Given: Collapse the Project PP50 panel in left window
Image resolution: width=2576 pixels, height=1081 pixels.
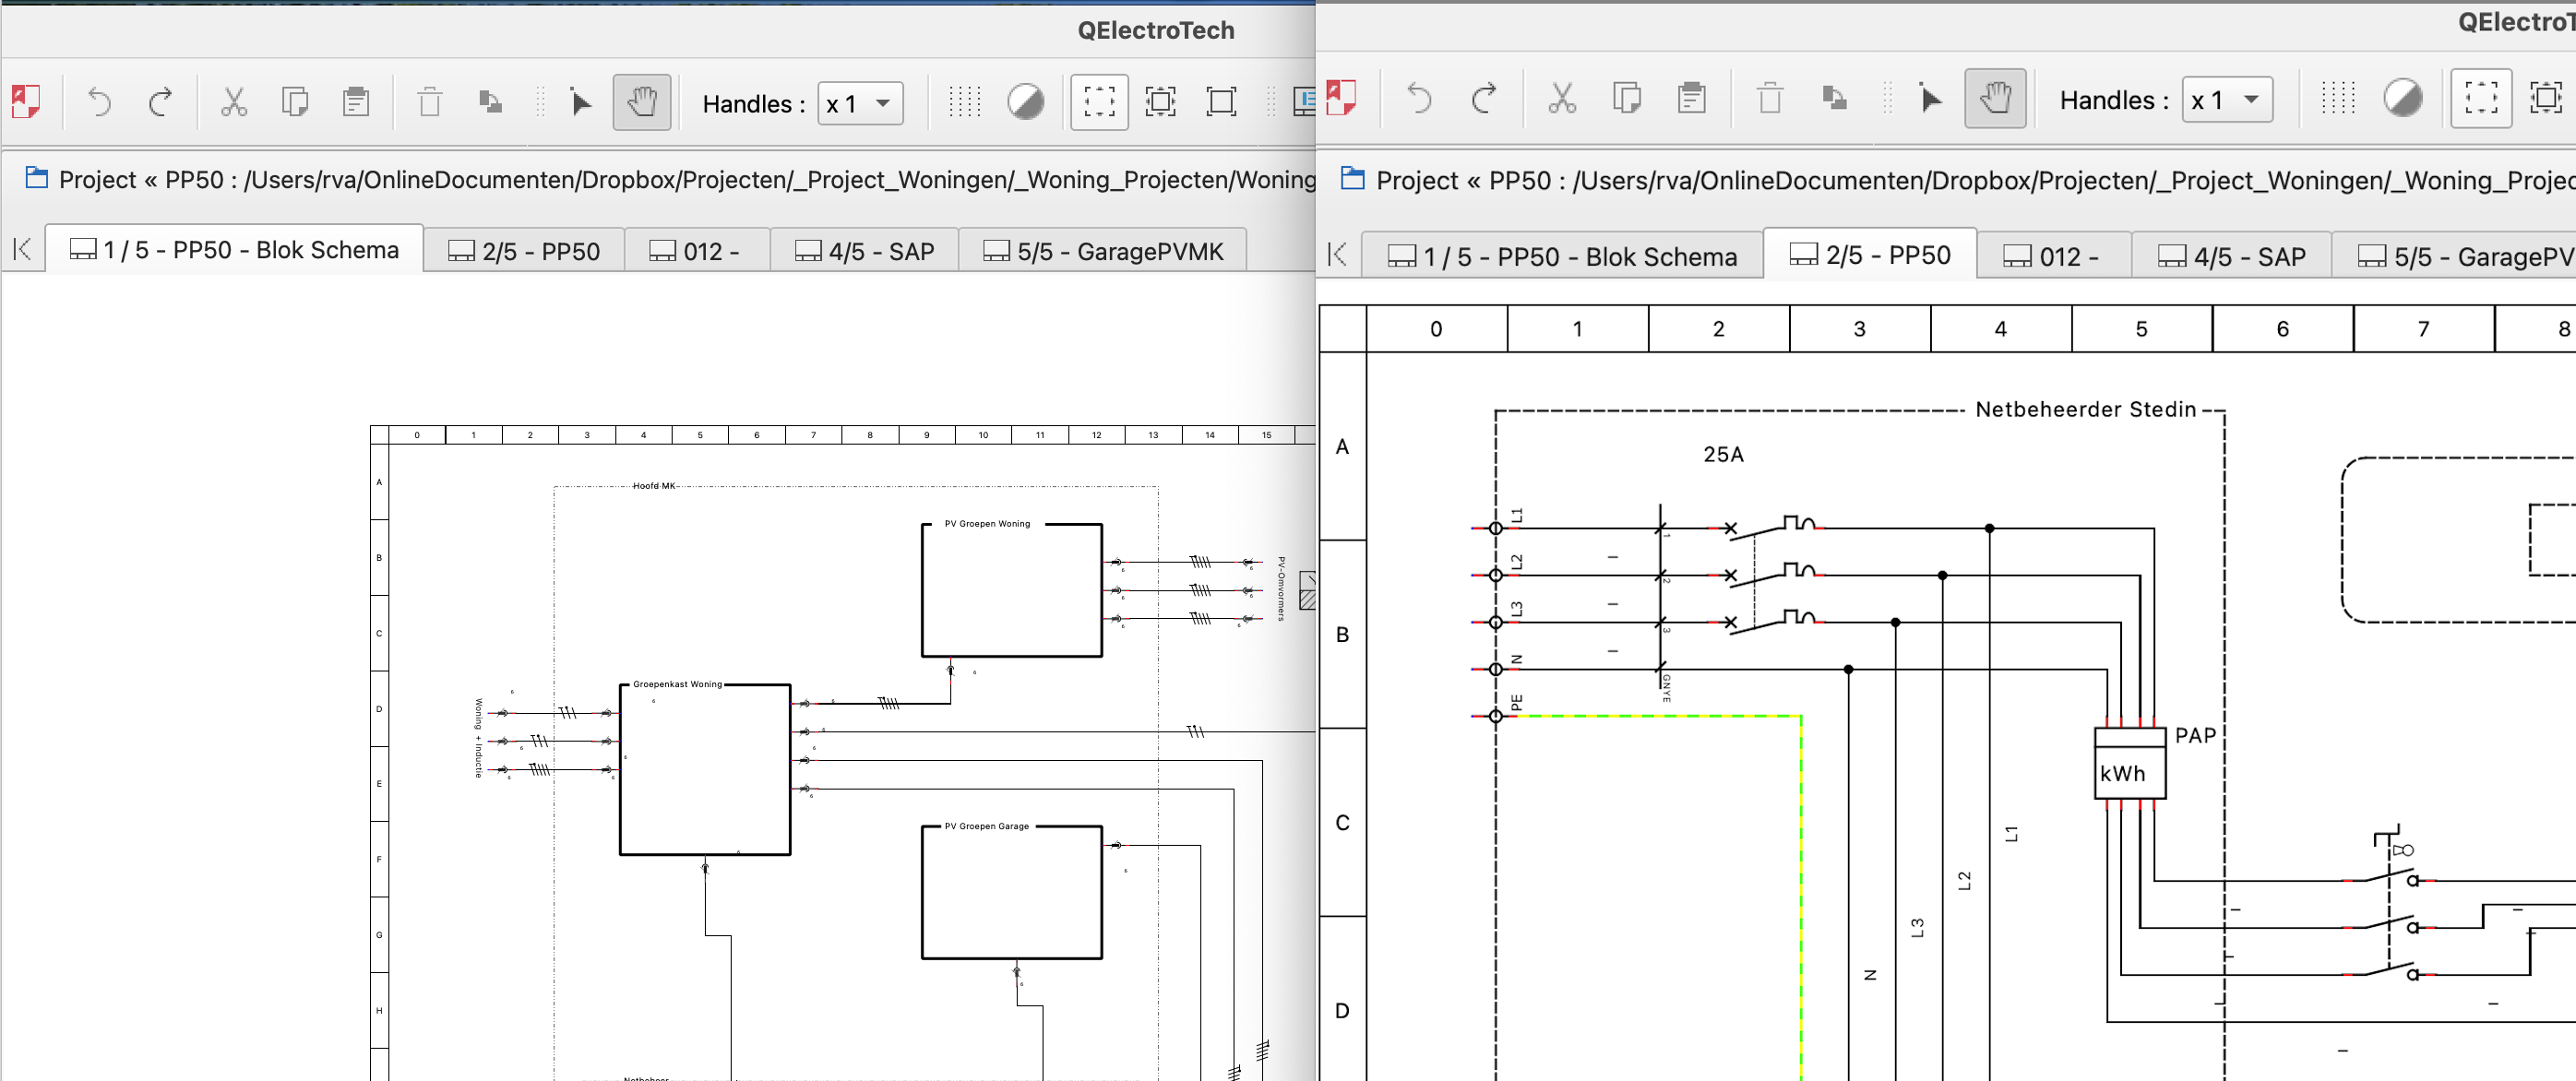Looking at the screenshot, I should click(37, 179).
